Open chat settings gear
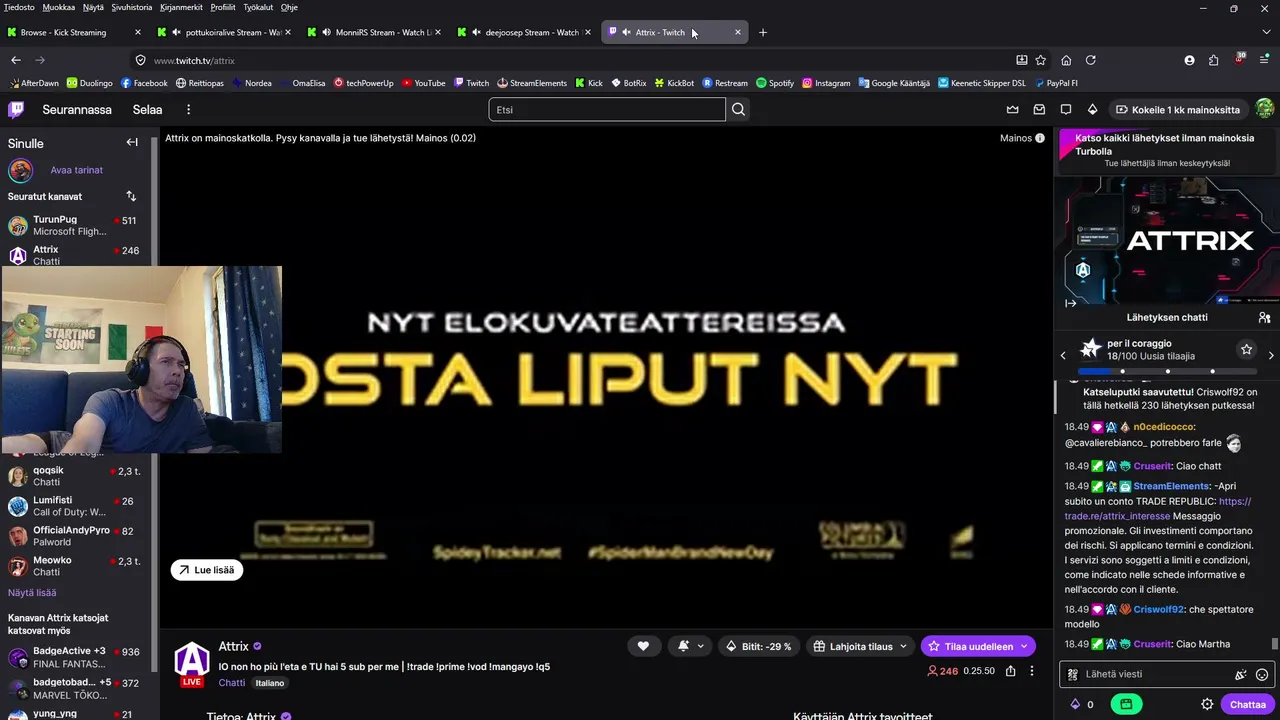 (x=1207, y=704)
